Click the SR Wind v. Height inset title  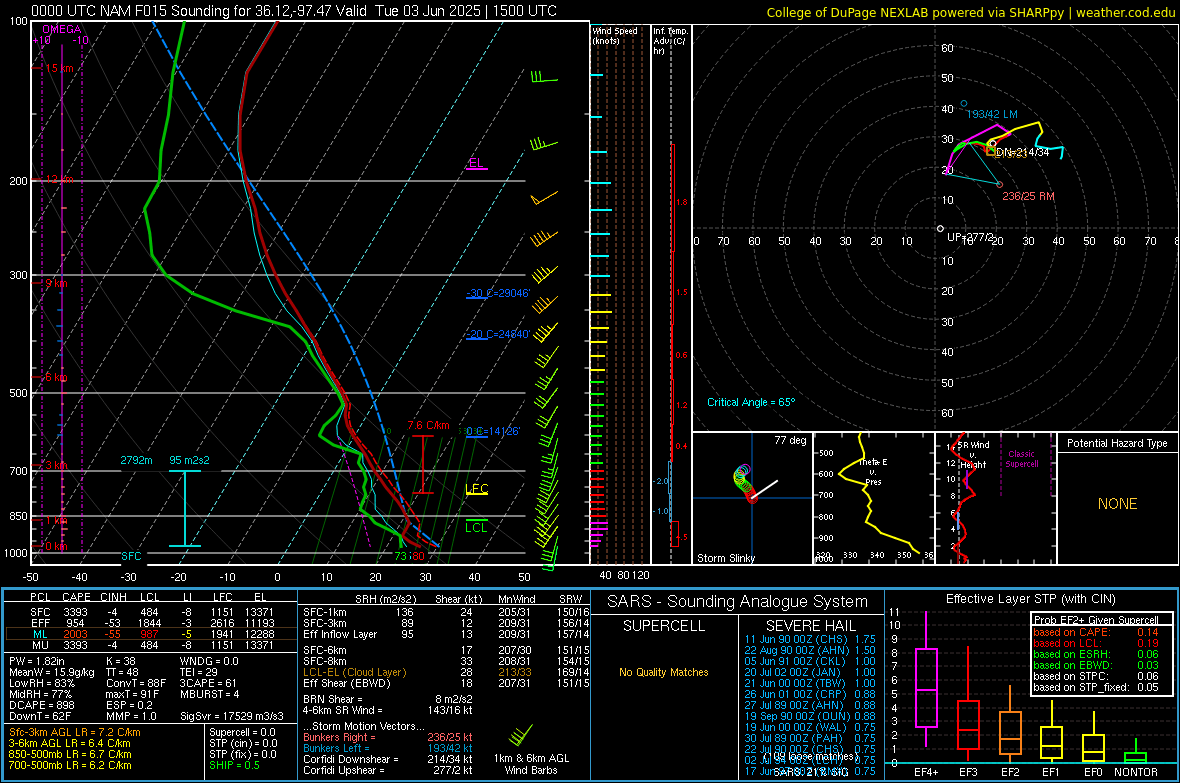coord(974,455)
